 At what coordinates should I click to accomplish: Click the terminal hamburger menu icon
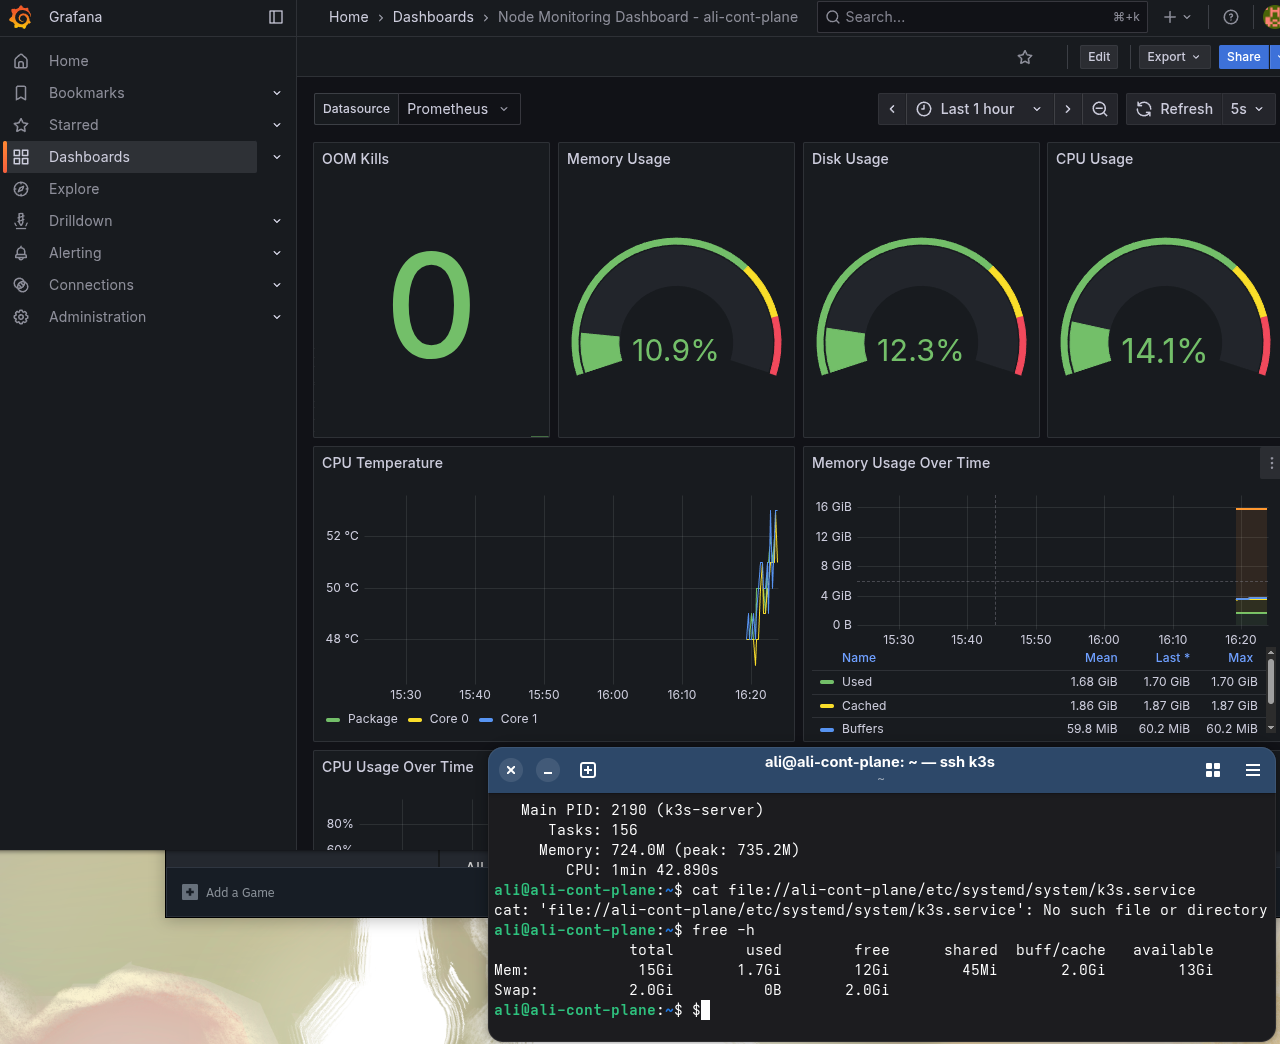click(1252, 770)
